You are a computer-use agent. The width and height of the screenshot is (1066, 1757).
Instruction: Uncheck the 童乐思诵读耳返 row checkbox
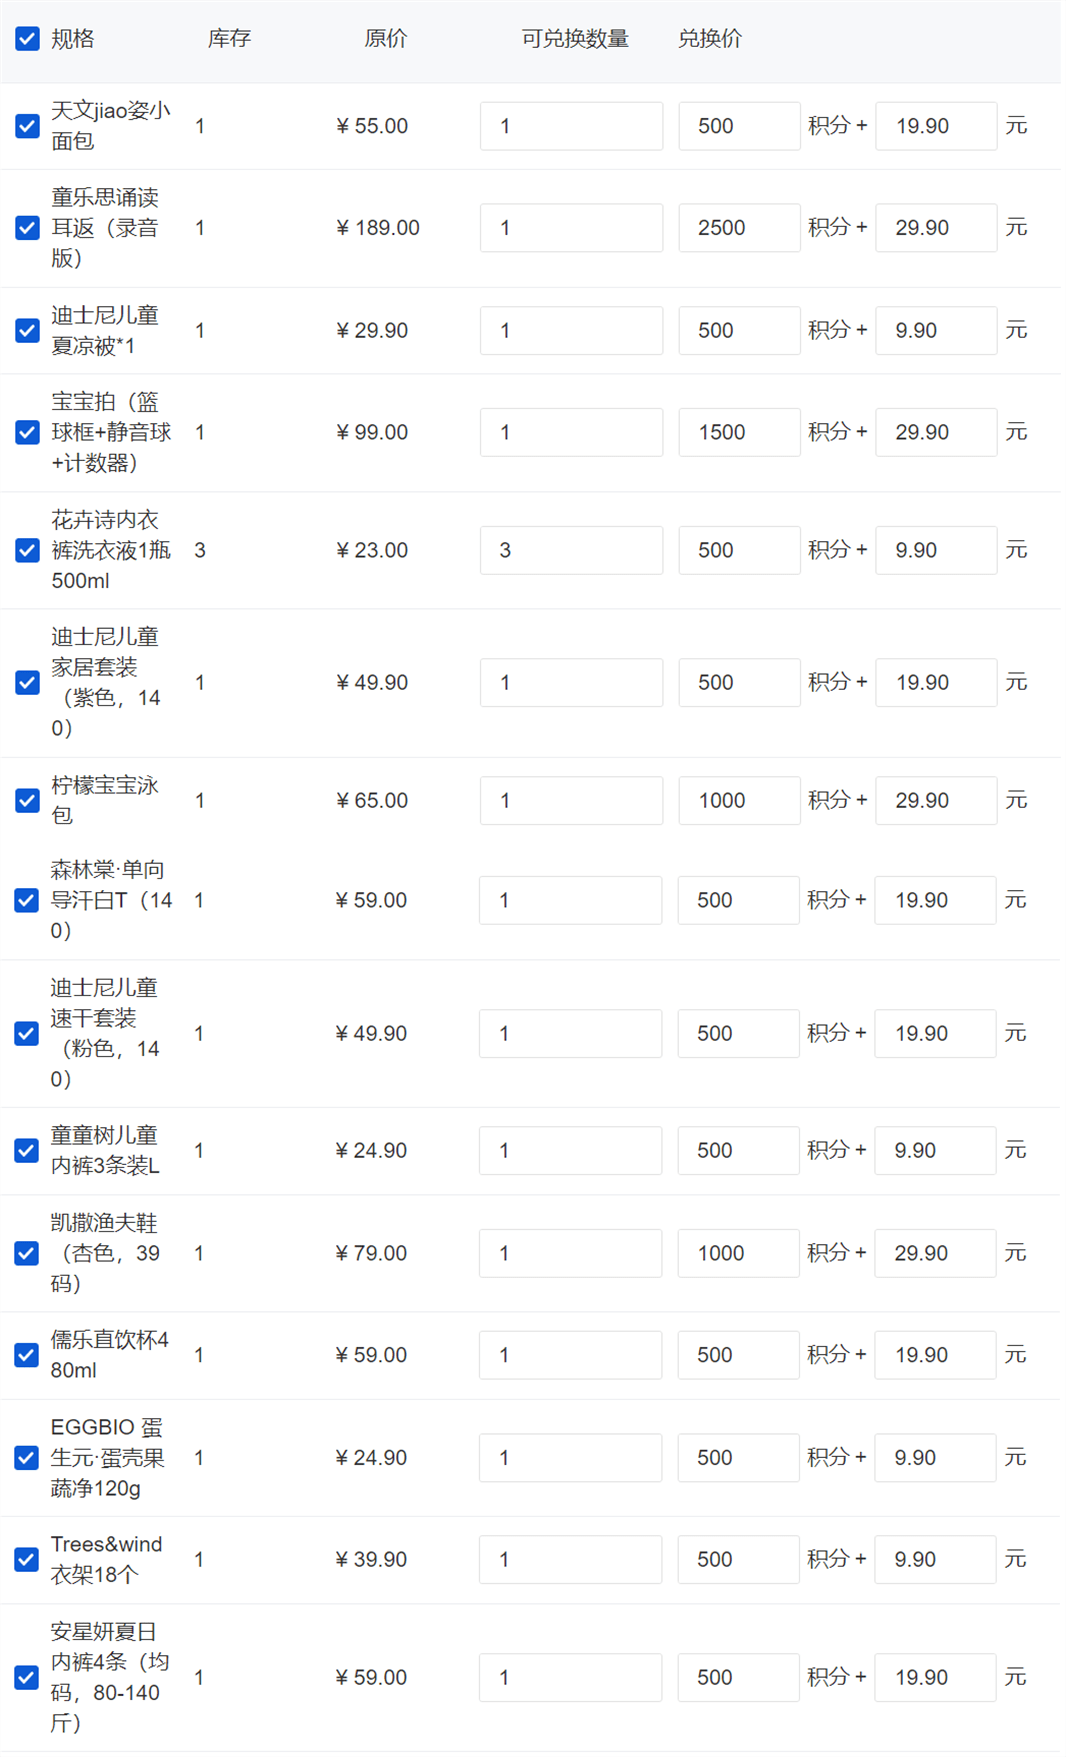tap(28, 228)
